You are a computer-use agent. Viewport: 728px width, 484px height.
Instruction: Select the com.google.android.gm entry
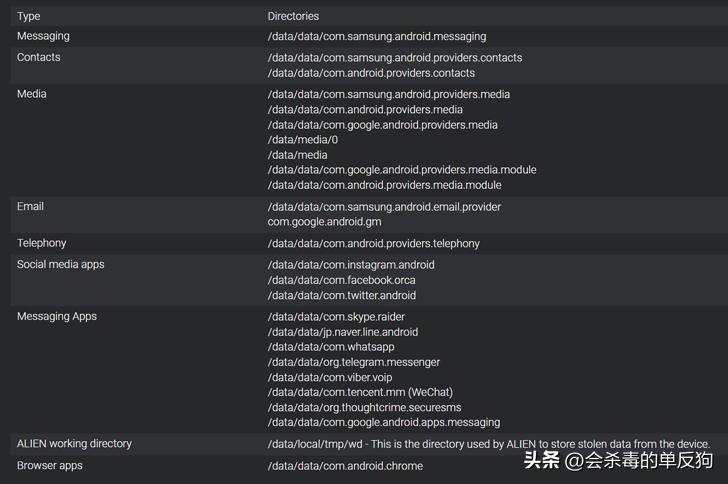(x=324, y=221)
